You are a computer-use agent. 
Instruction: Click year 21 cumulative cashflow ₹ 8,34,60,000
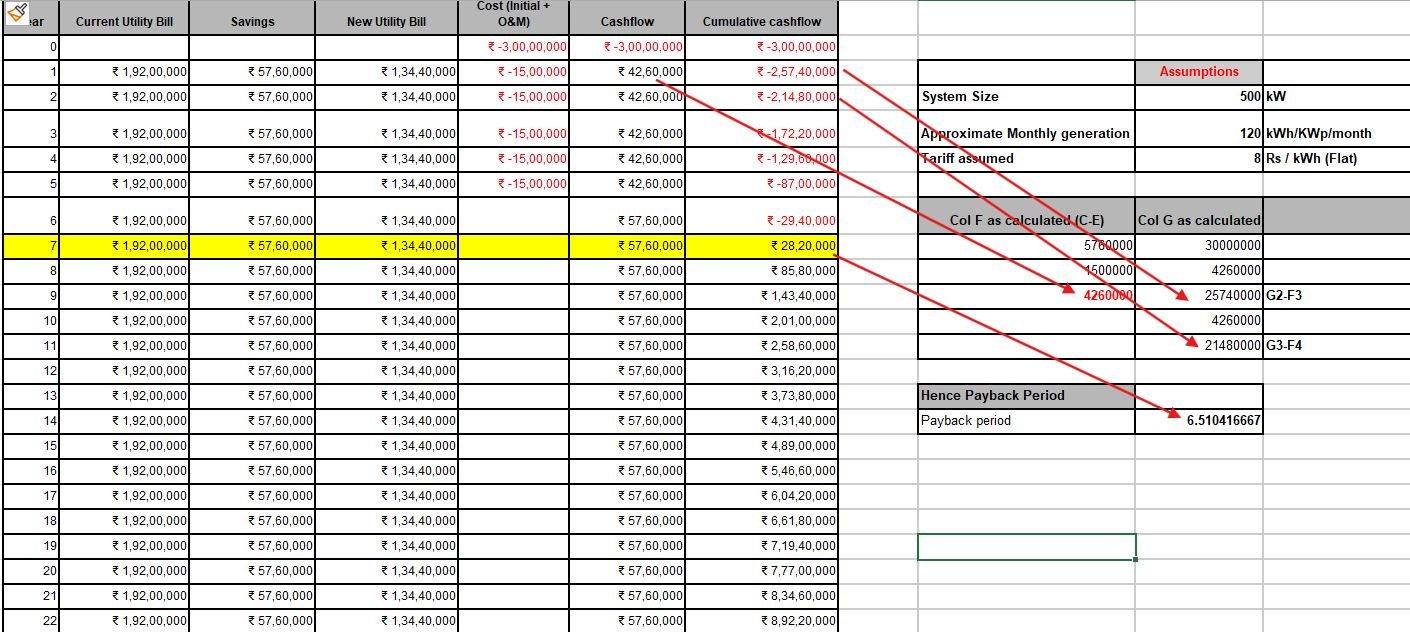point(761,596)
